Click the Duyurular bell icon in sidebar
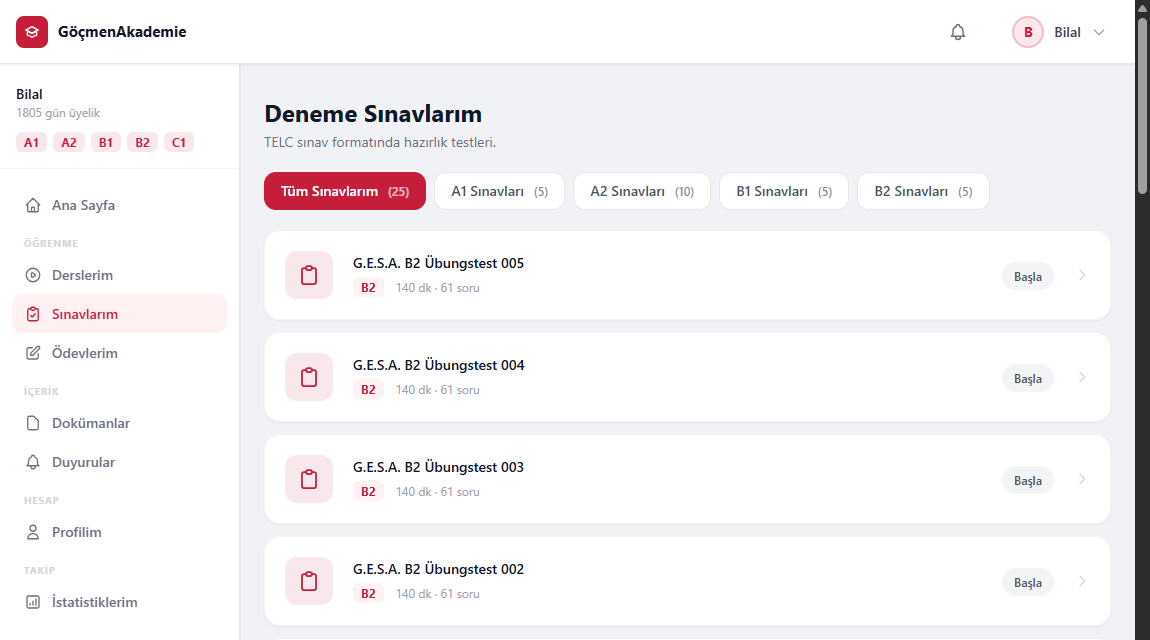 [x=33, y=462]
